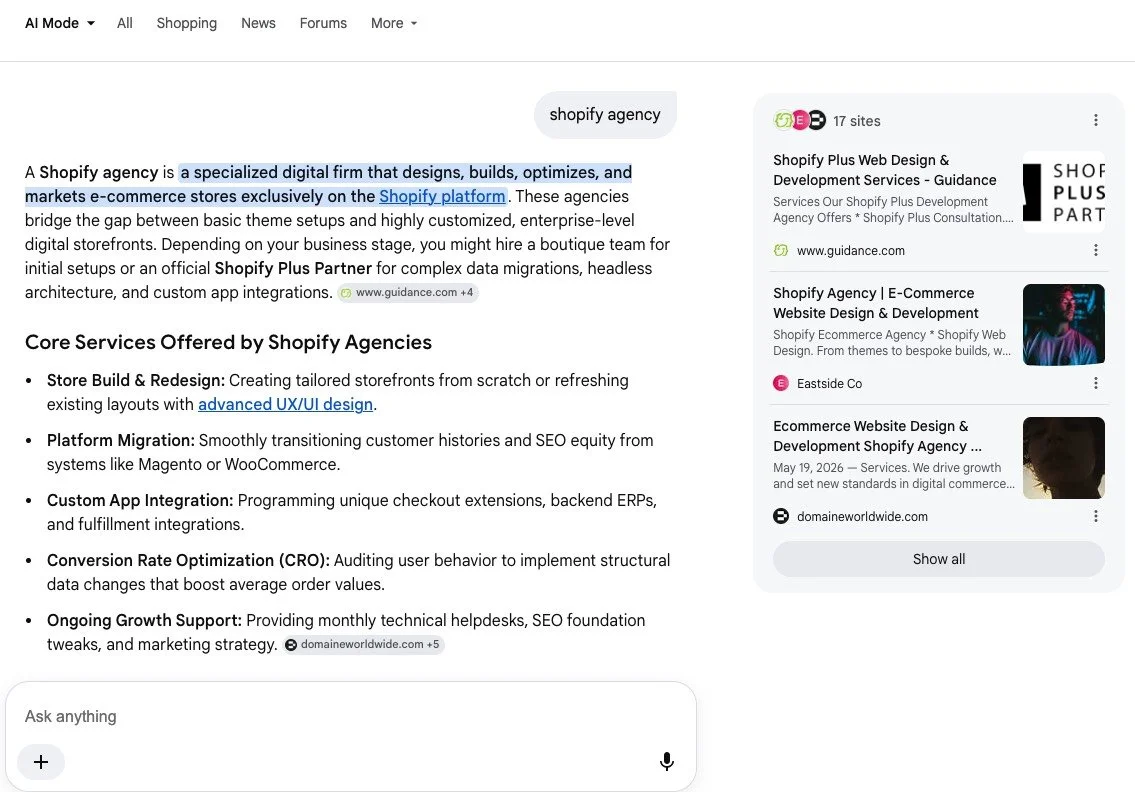The image size is (1135, 792).
Task: Click the 17 sites source icons
Action: click(799, 120)
